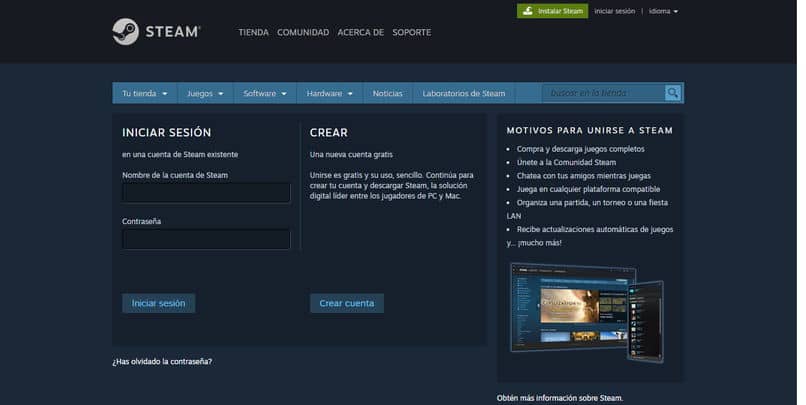This screenshot has height=405, width=806.
Task: Open ¿Has olvidado la contraseña? link
Action: click(x=162, y=361)
